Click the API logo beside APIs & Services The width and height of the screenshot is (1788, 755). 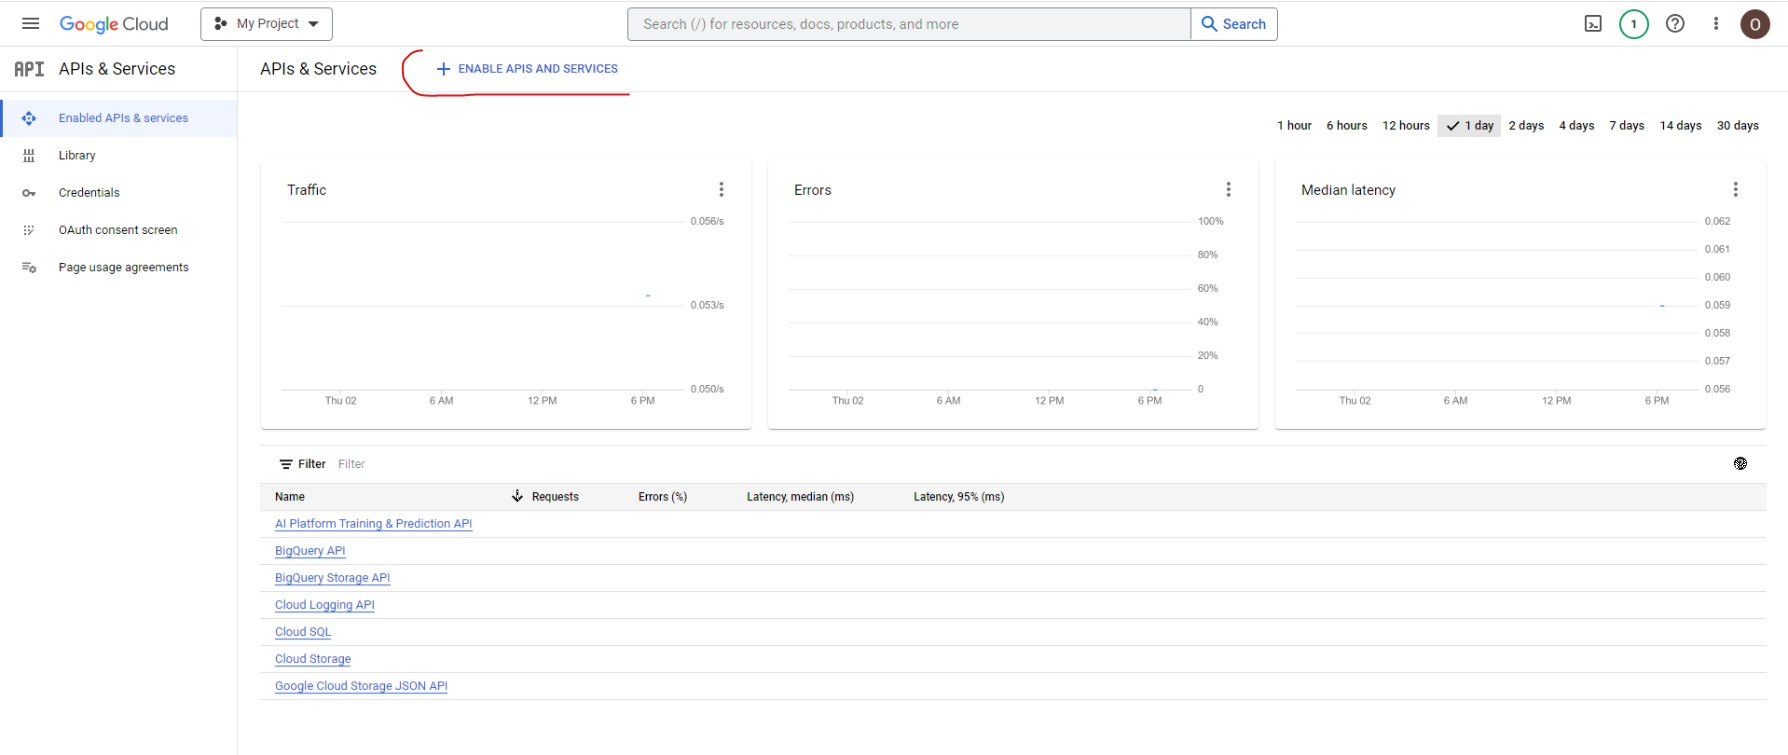29,69
